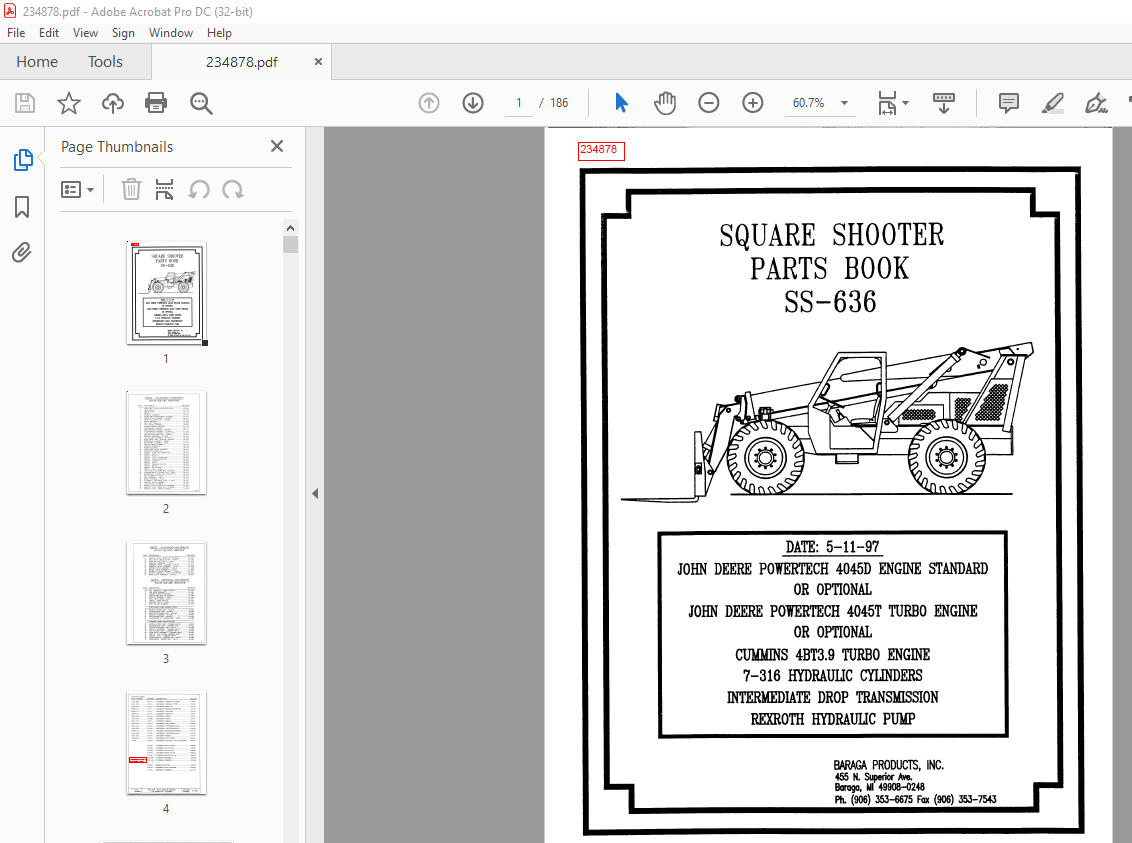Open the Help menu
Viewport: 1132px width, 843px height.
tap(219, 32)
